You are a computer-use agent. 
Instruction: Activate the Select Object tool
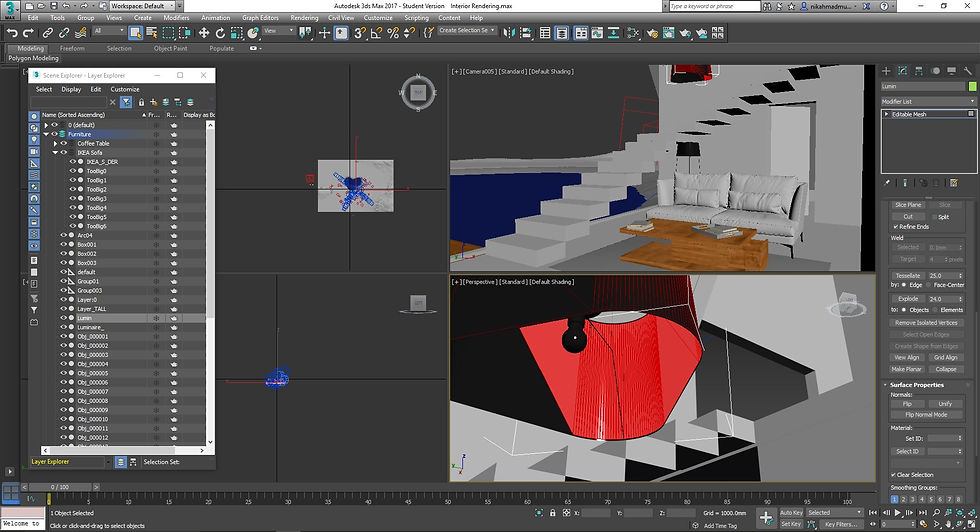coord(135,33)
